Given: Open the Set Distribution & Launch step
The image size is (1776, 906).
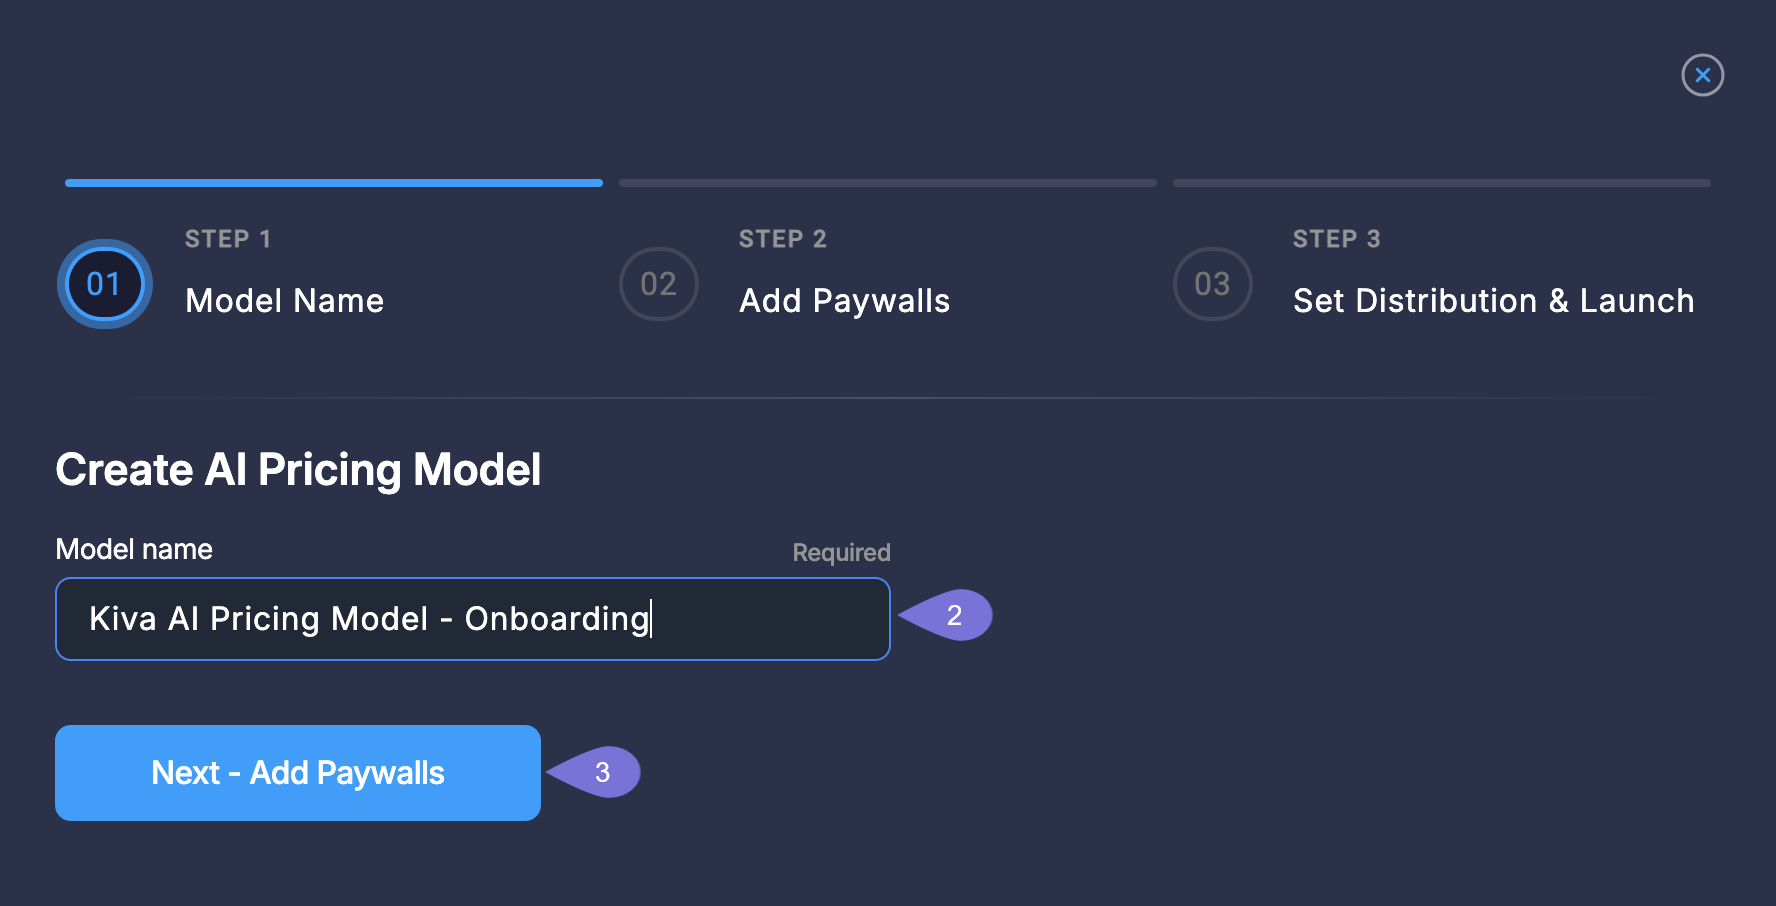Looking at the screenshot, I should pyautogui.click(x=1493, y=300).
